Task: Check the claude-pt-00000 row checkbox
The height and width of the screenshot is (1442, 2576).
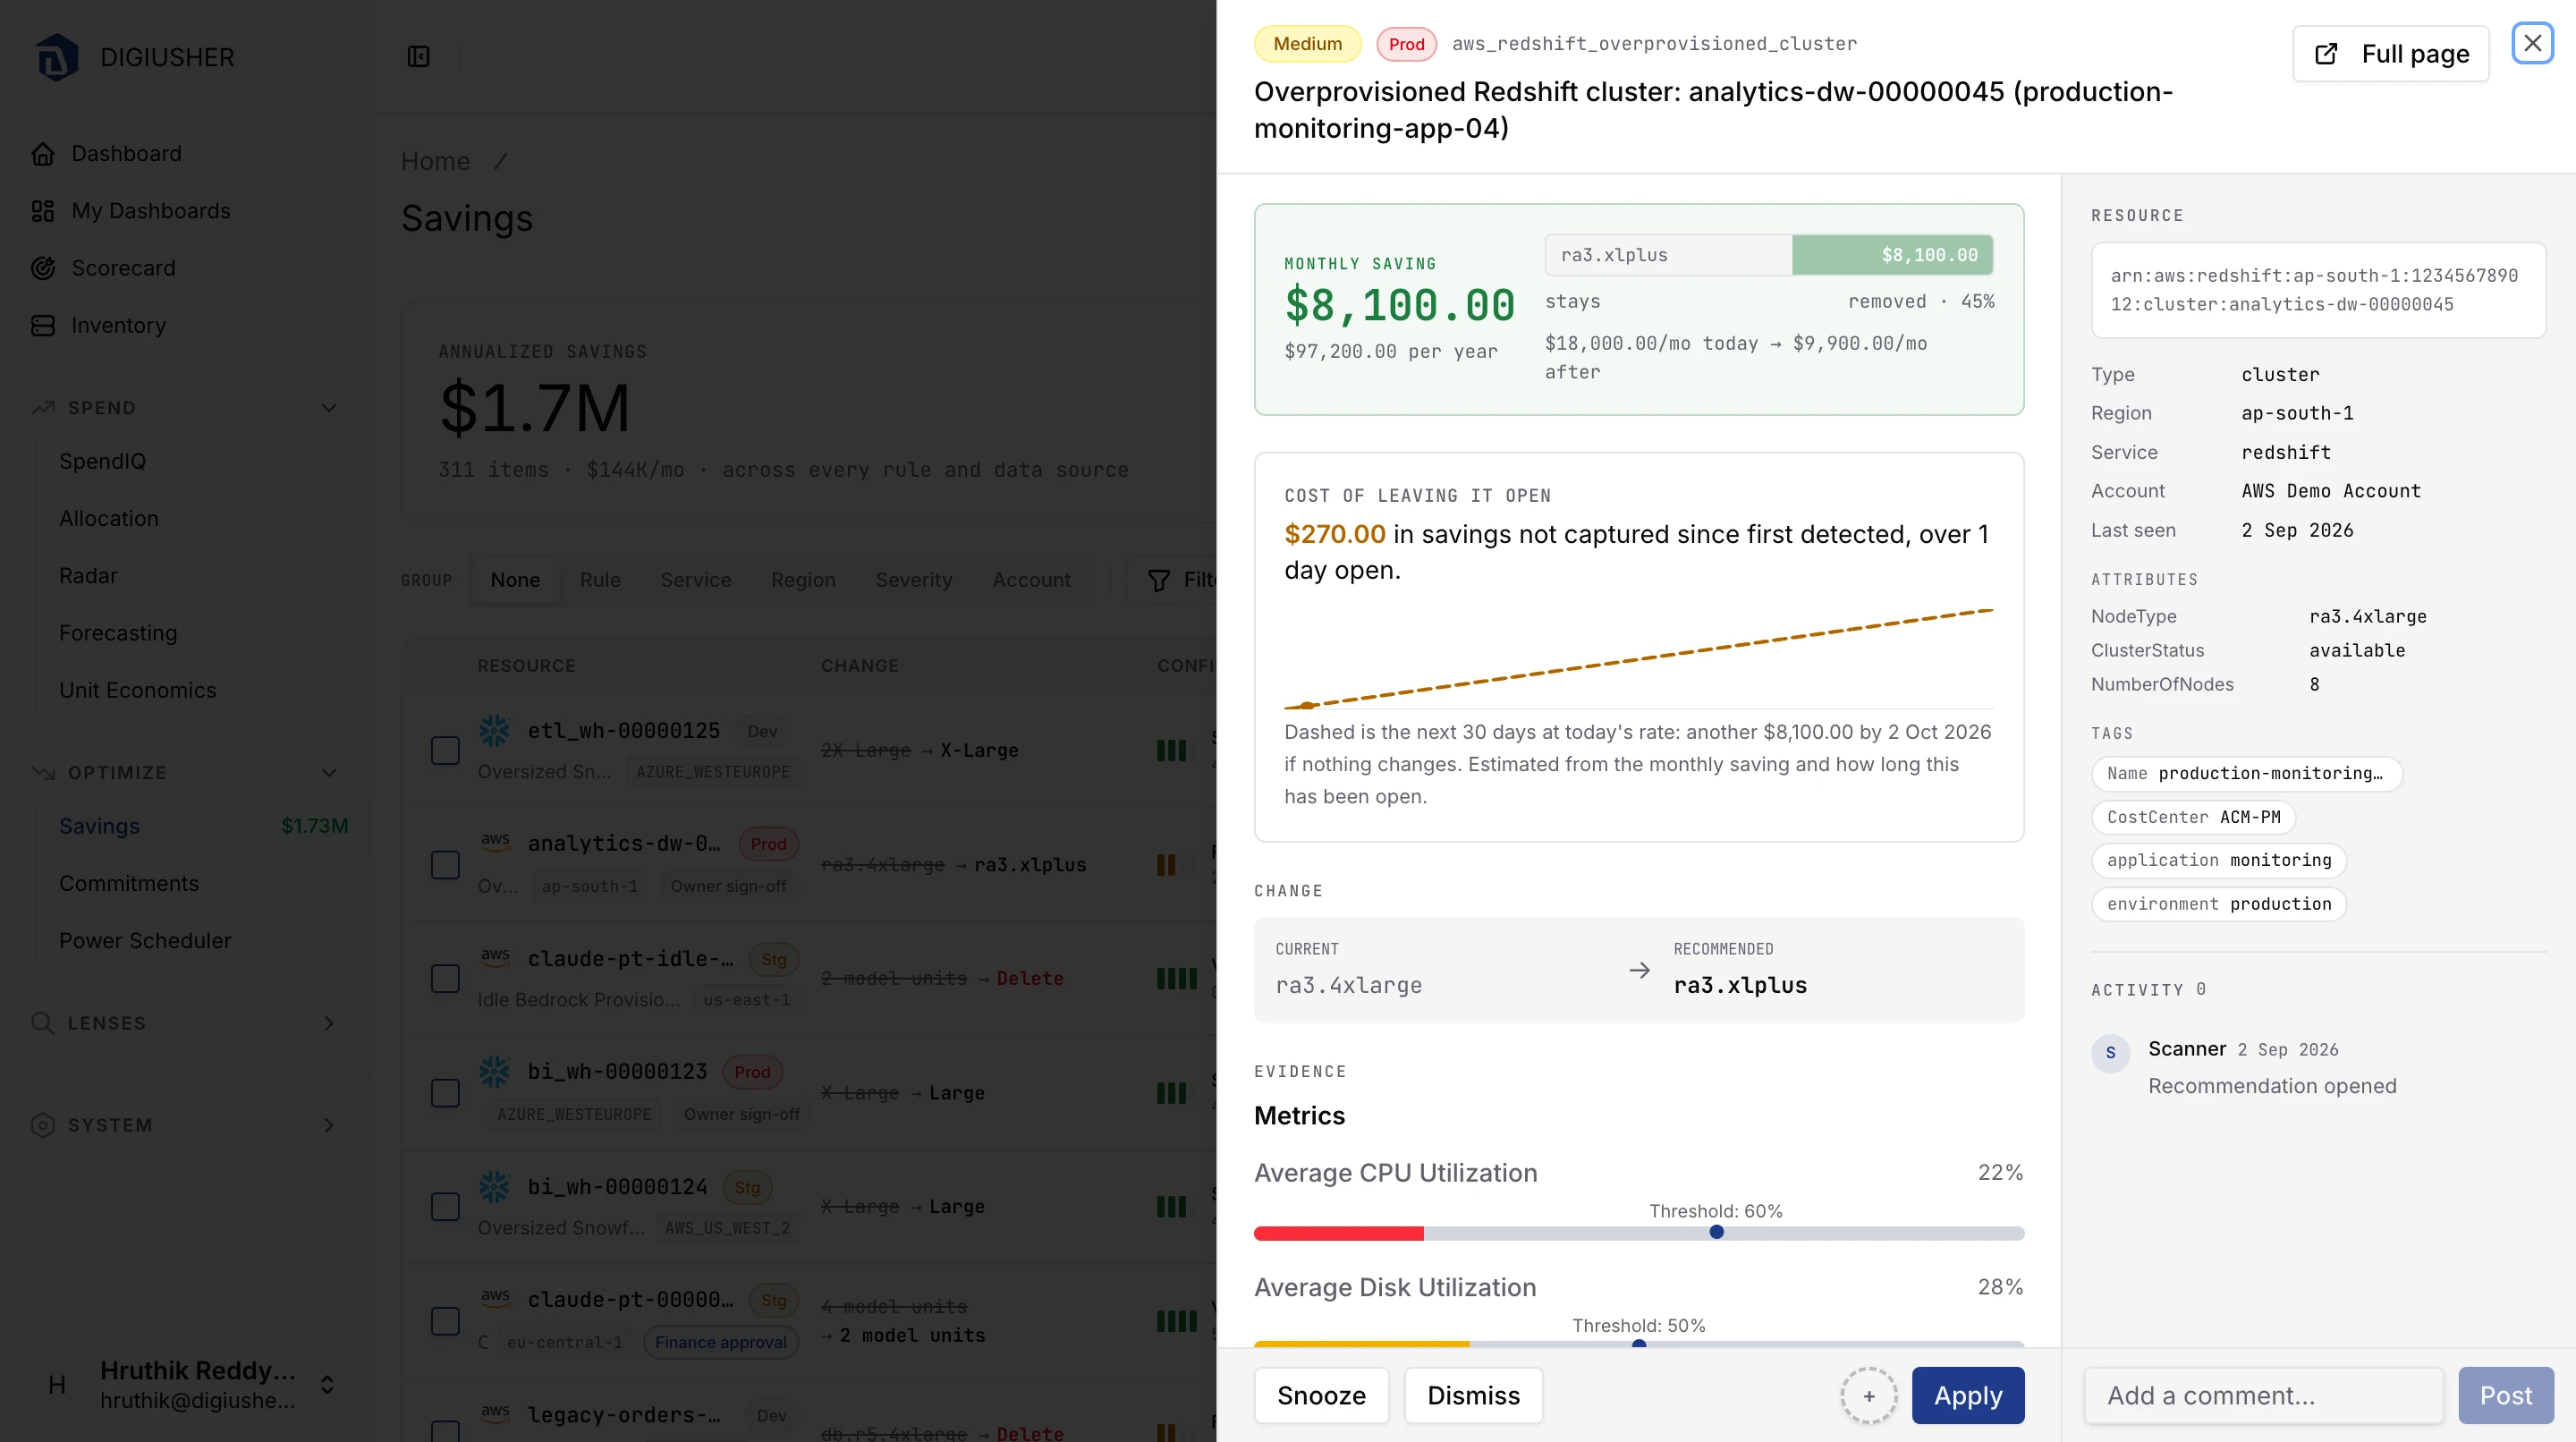Action: pos(445,1321)
